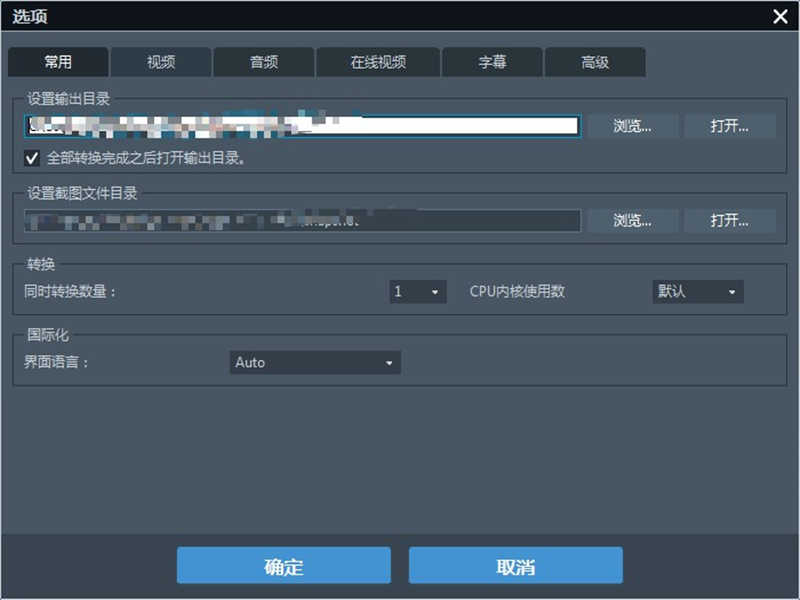Open the output directory with 打开

[730, 126]
